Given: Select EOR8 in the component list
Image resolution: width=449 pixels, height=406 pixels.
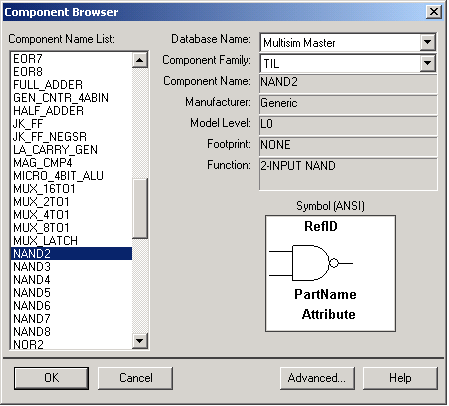Looking at the screenshot, I should coord(71,72).
